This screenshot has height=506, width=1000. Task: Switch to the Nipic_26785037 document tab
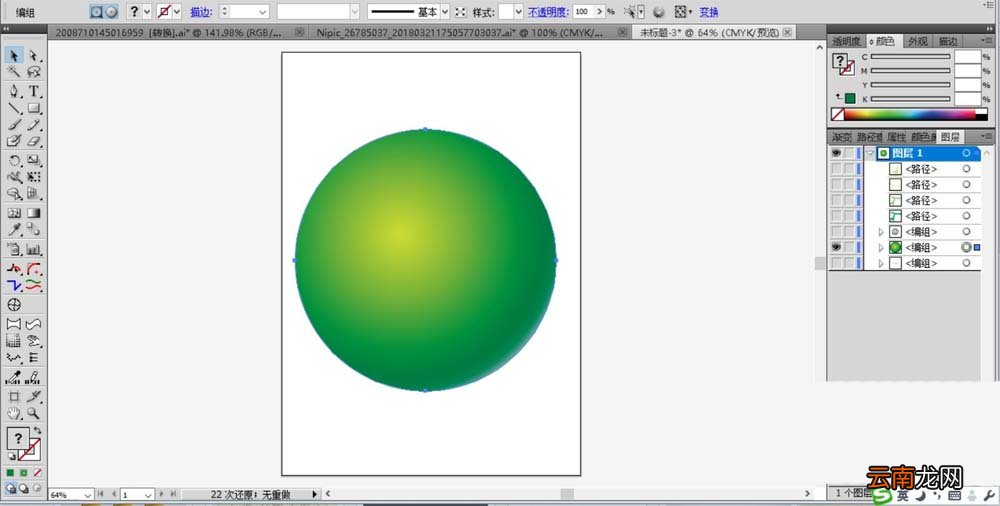click(459, 33)
